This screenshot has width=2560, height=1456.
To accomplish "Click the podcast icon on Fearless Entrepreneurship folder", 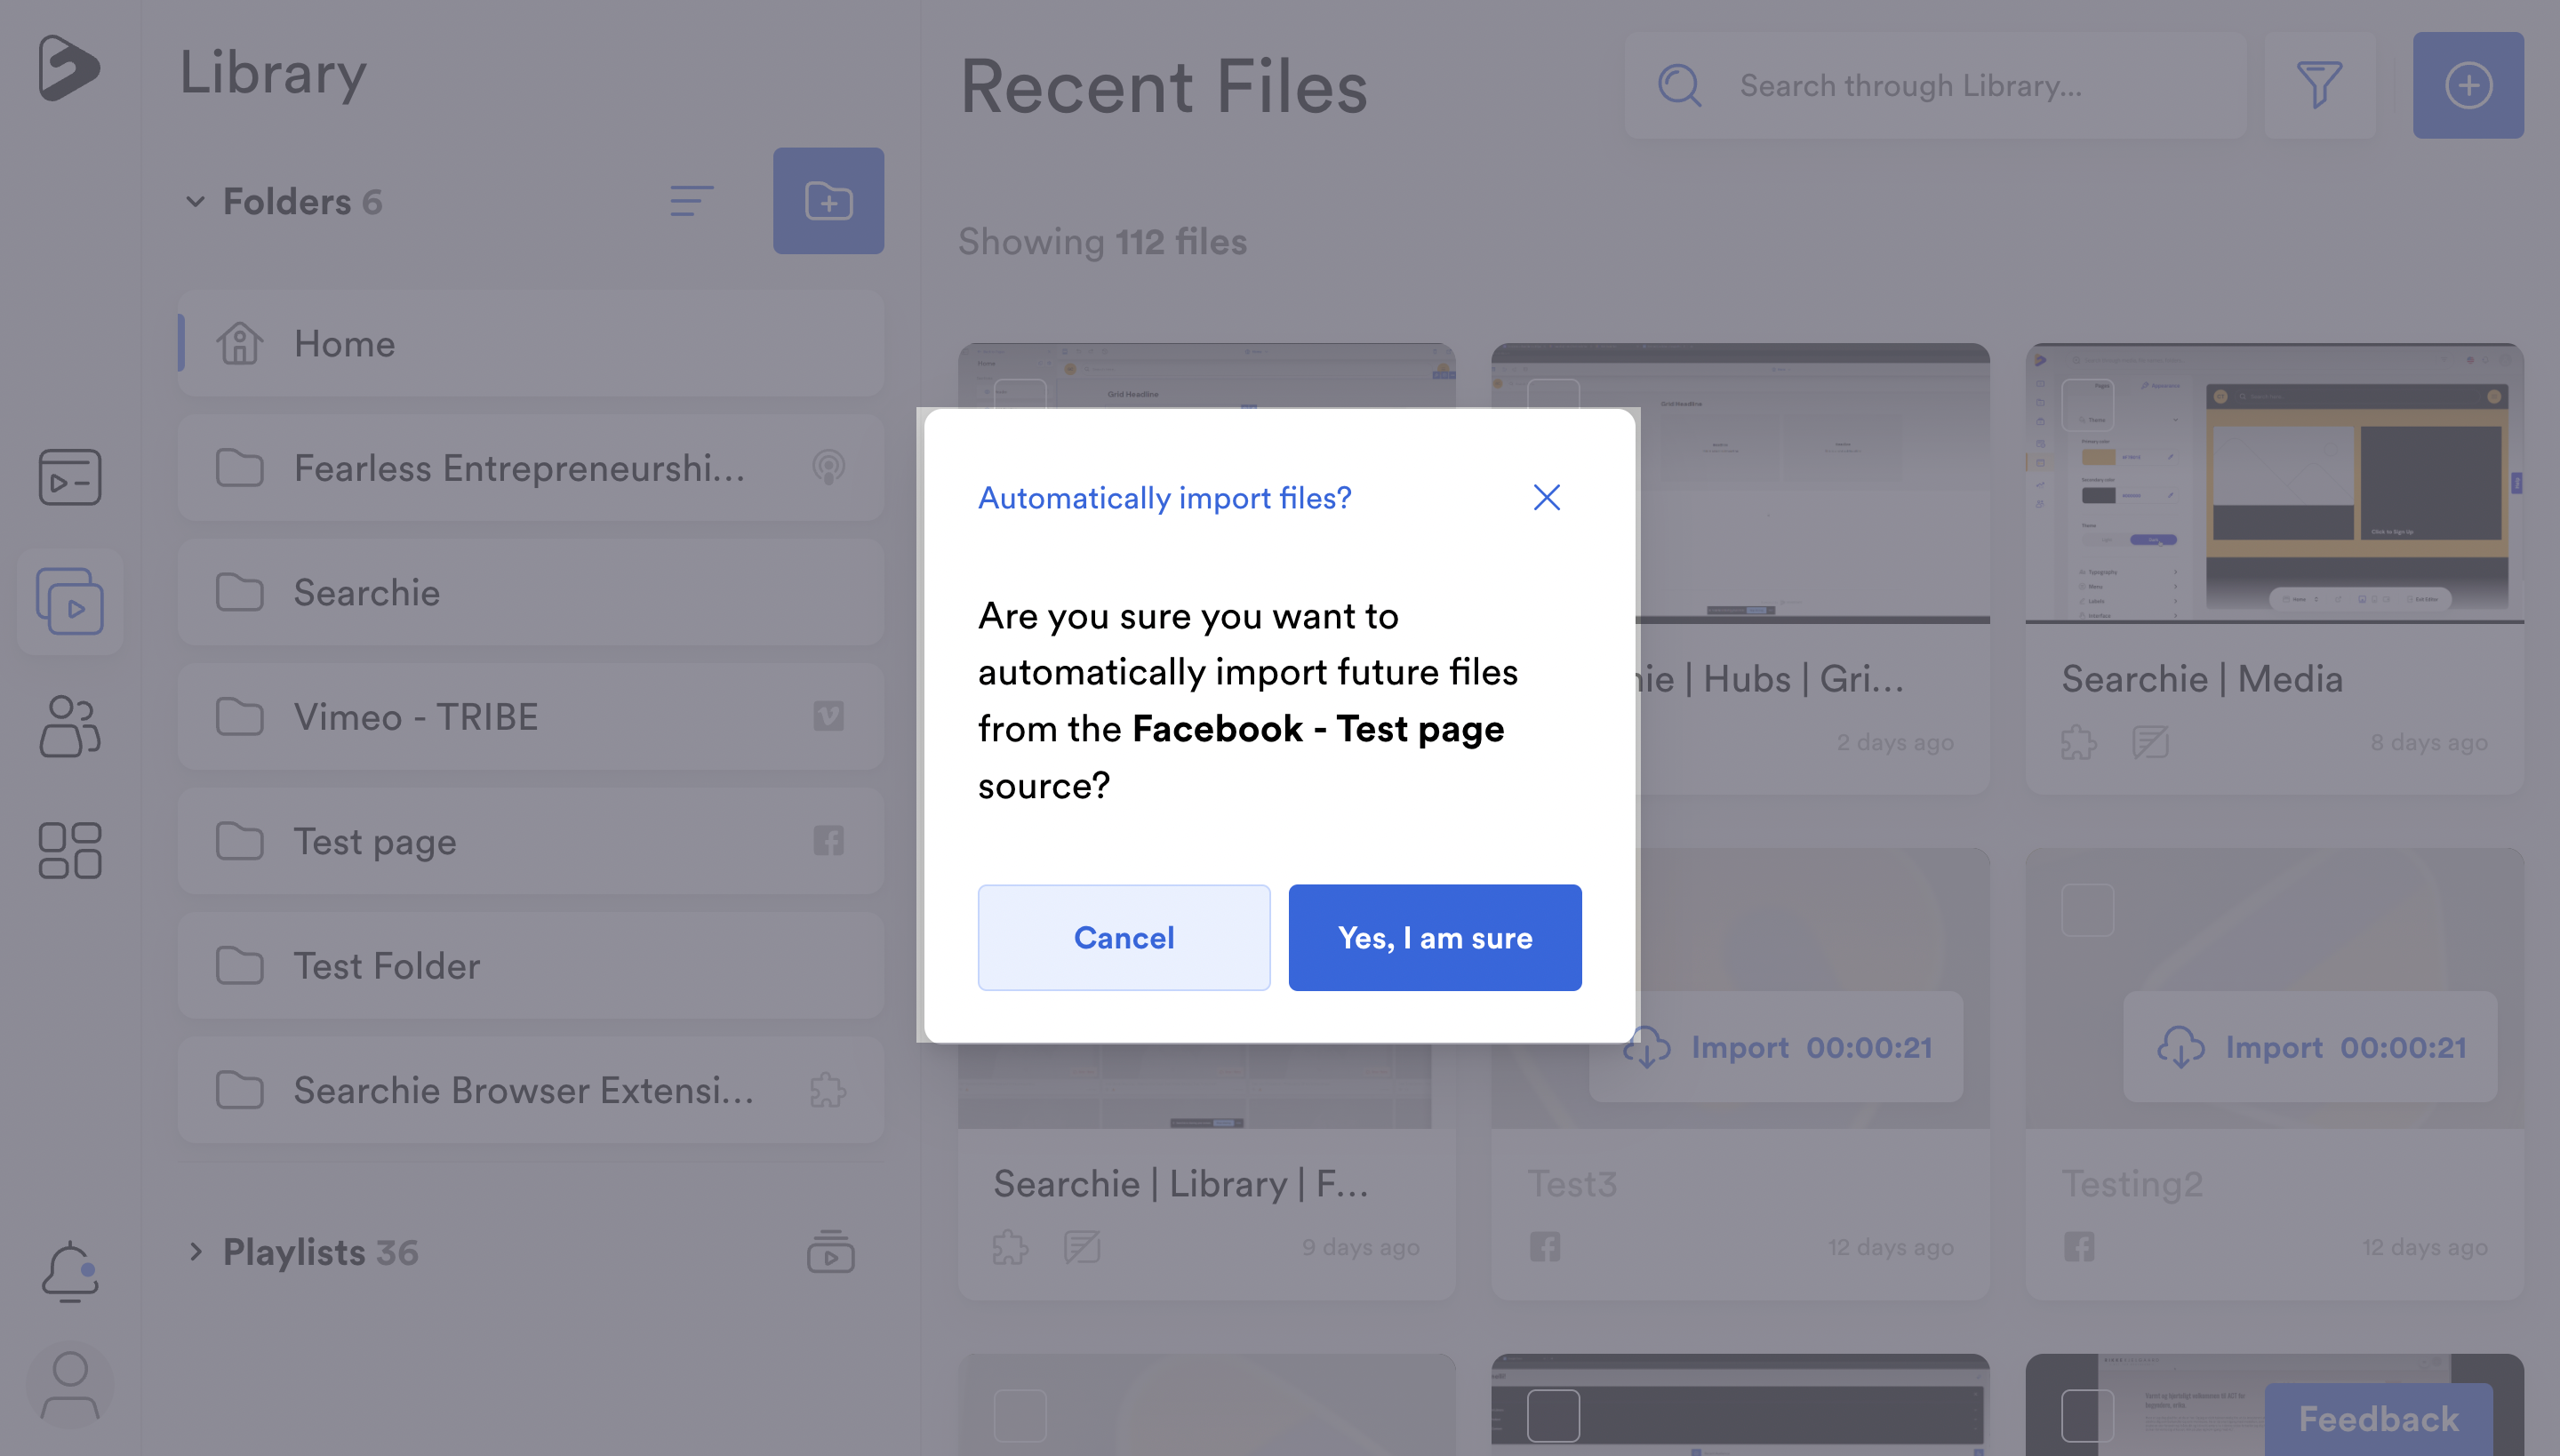I will point(828,467).
